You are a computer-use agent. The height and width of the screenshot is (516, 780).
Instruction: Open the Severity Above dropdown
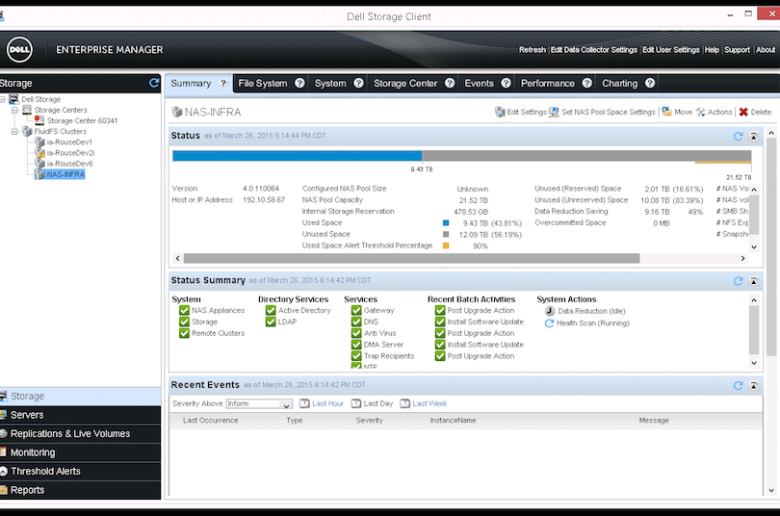point(259,404)
